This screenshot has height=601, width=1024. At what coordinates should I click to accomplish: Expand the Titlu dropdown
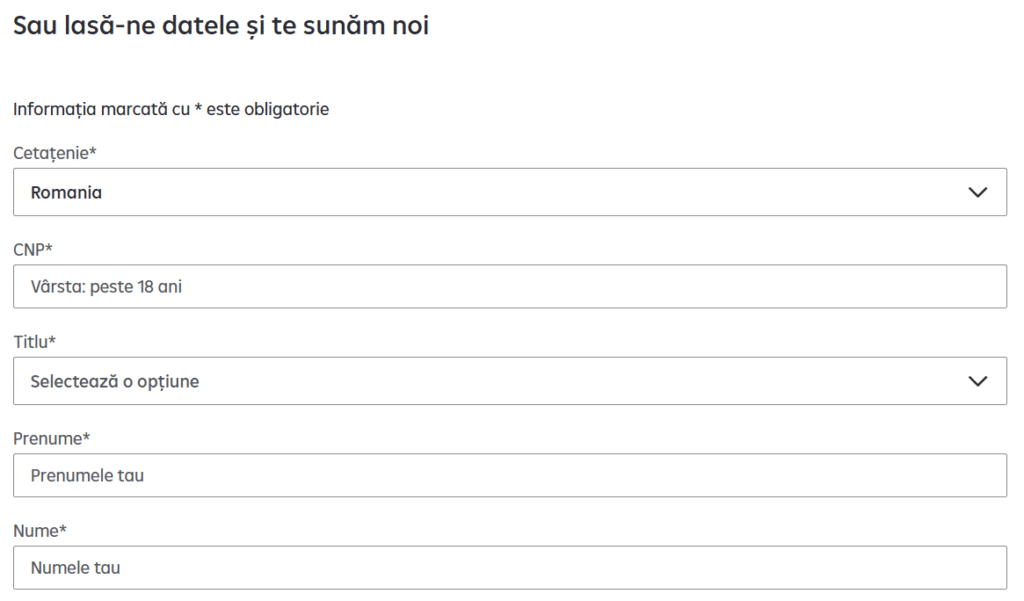pyautogui.click(x=509, y=381)
